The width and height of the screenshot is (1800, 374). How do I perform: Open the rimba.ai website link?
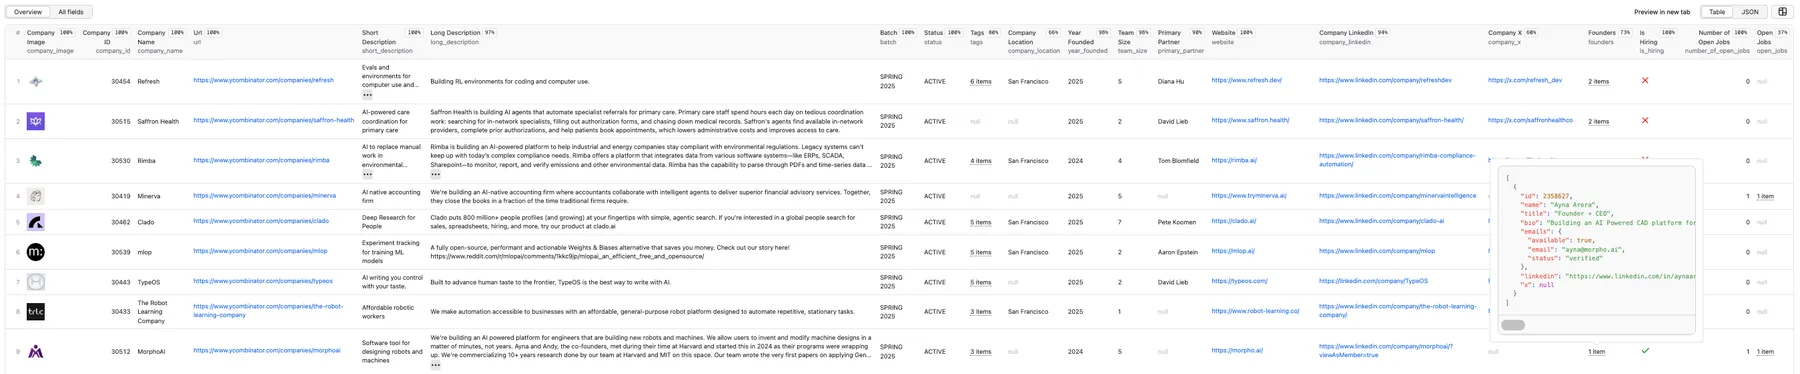click(1234, 160)
